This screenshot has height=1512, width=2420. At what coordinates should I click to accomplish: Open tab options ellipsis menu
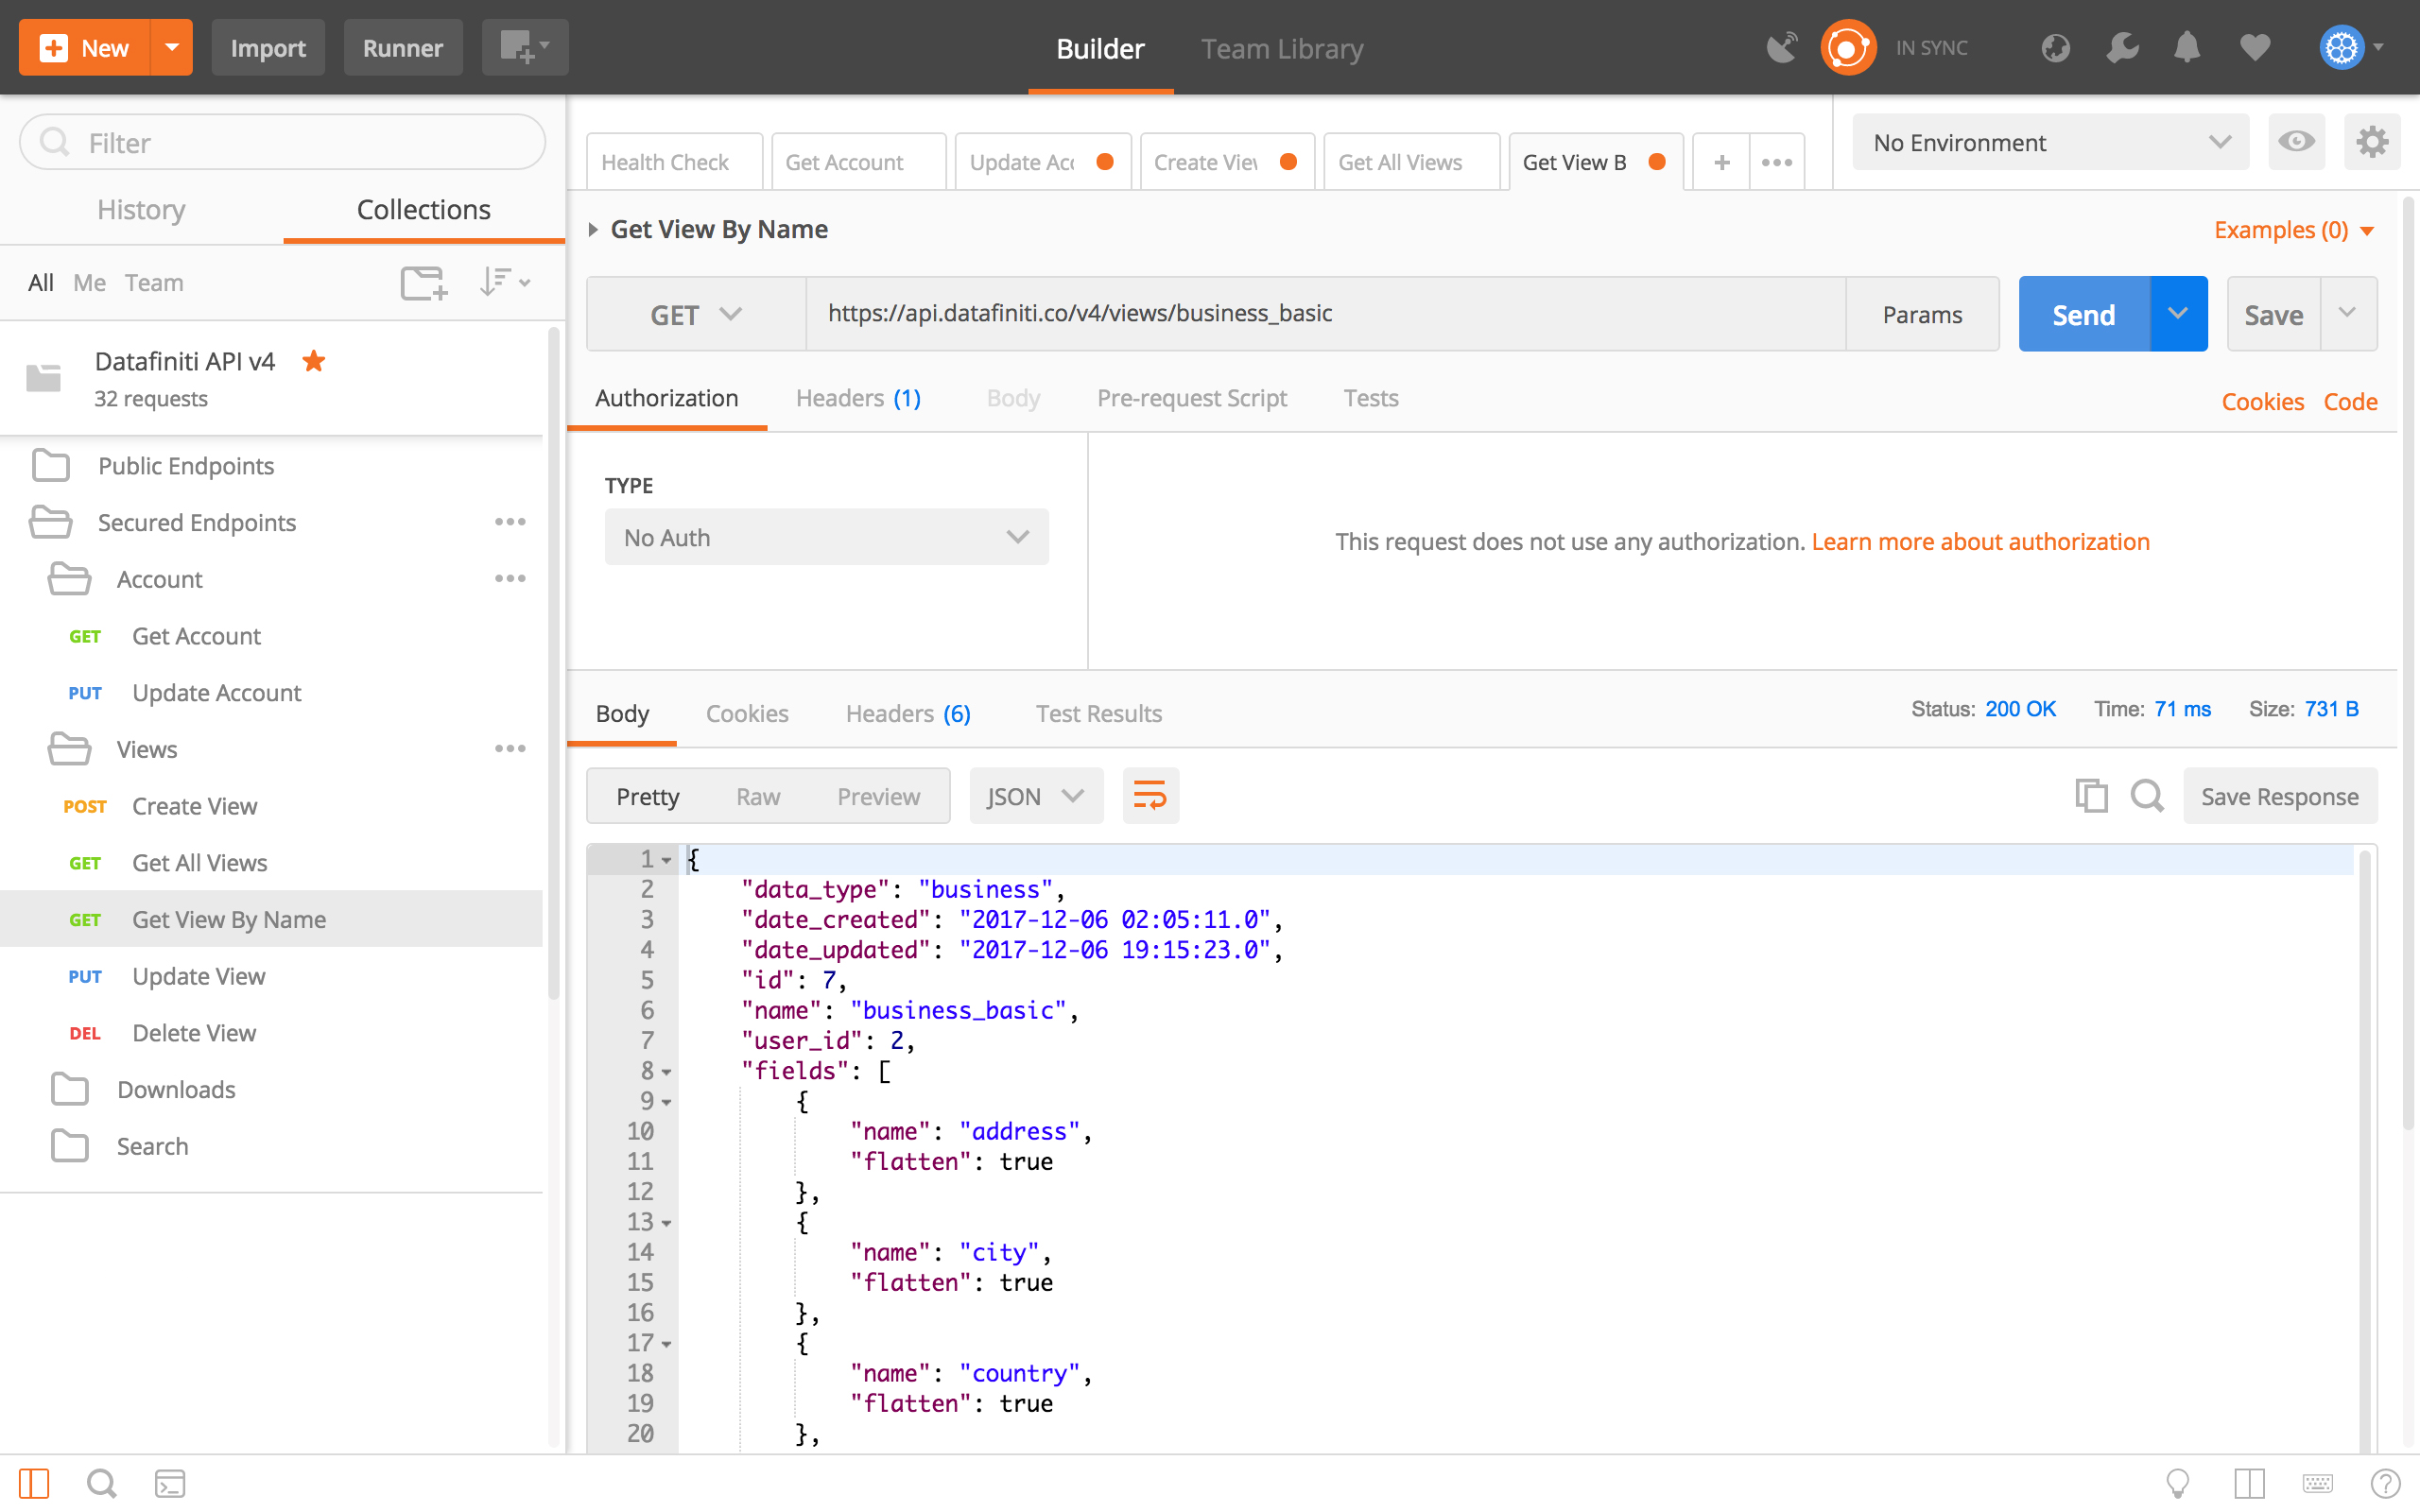tap(1777, 162)
